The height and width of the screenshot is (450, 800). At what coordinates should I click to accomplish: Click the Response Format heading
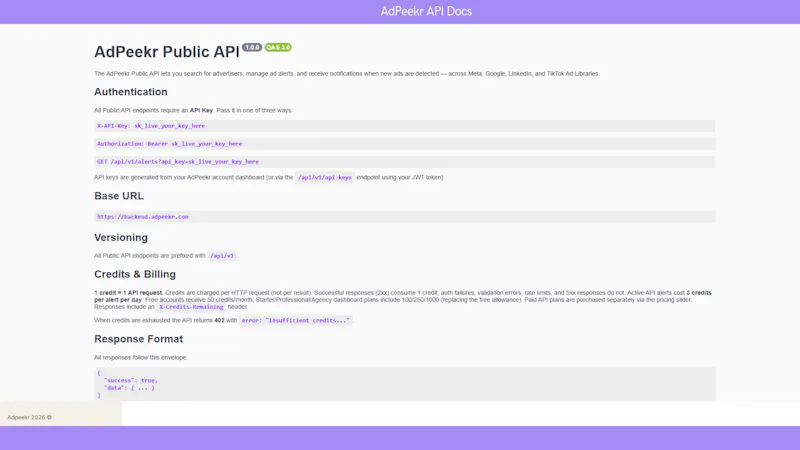[x=138, y=339]
